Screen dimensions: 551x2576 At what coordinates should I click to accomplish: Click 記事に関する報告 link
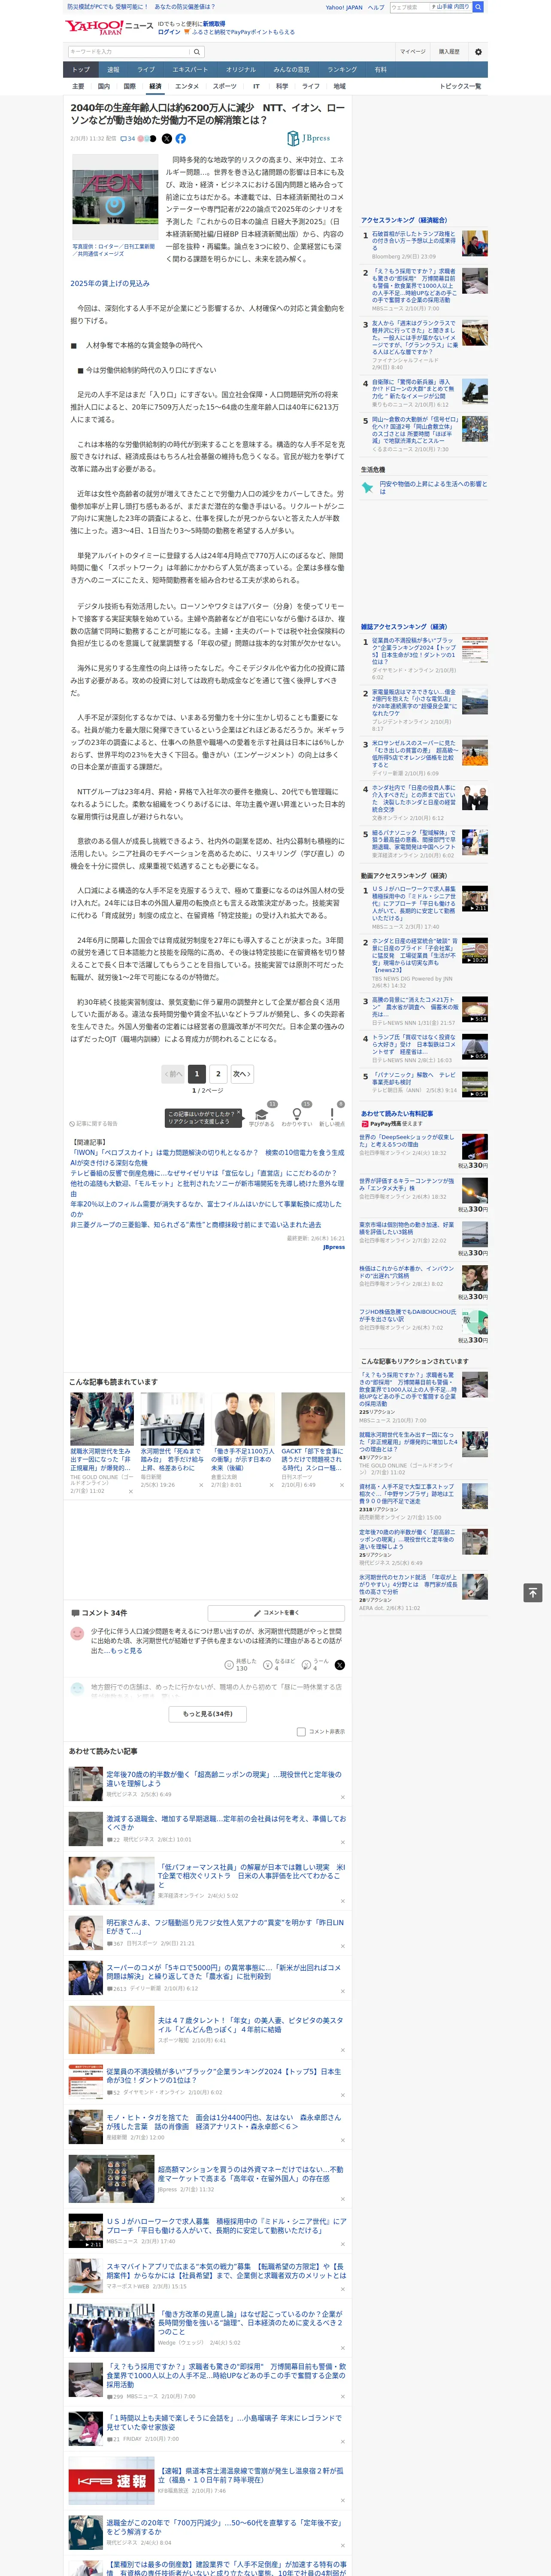point(93,1123)
